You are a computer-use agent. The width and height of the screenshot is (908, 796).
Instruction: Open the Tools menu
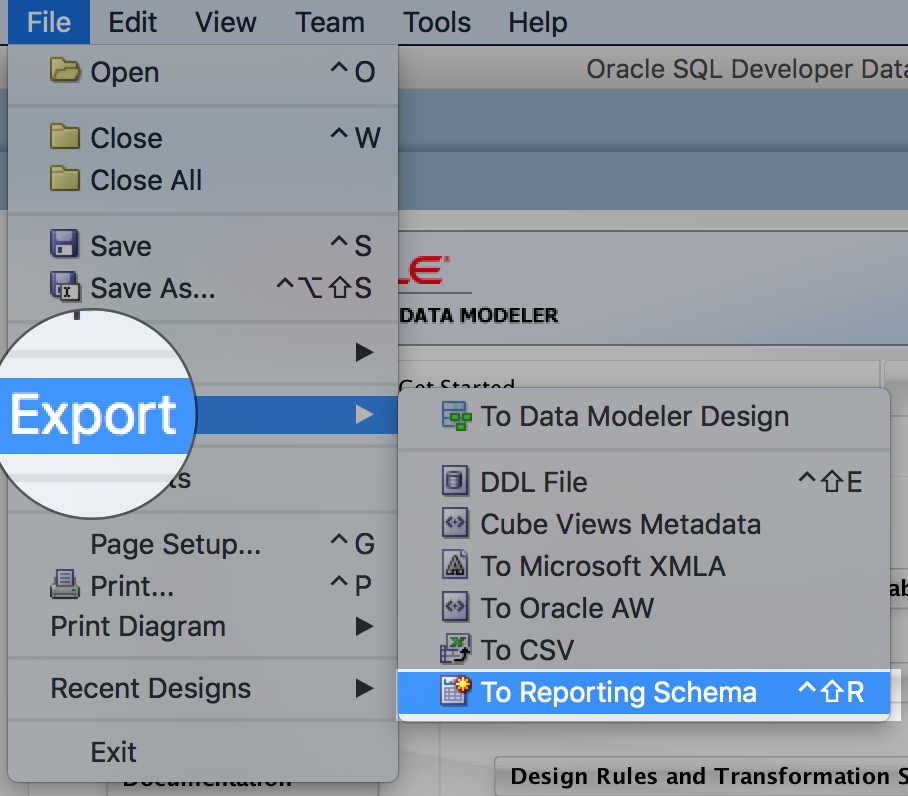436,22
